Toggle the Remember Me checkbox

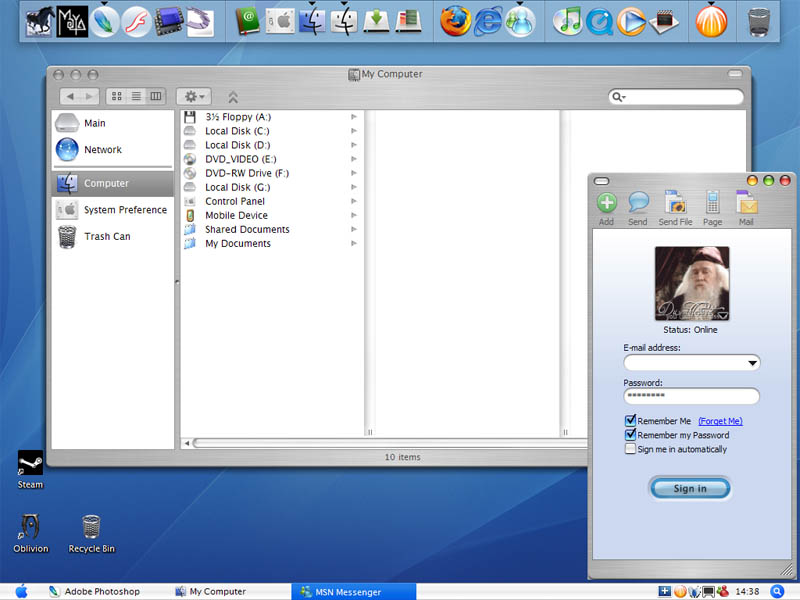pos(631,420)
